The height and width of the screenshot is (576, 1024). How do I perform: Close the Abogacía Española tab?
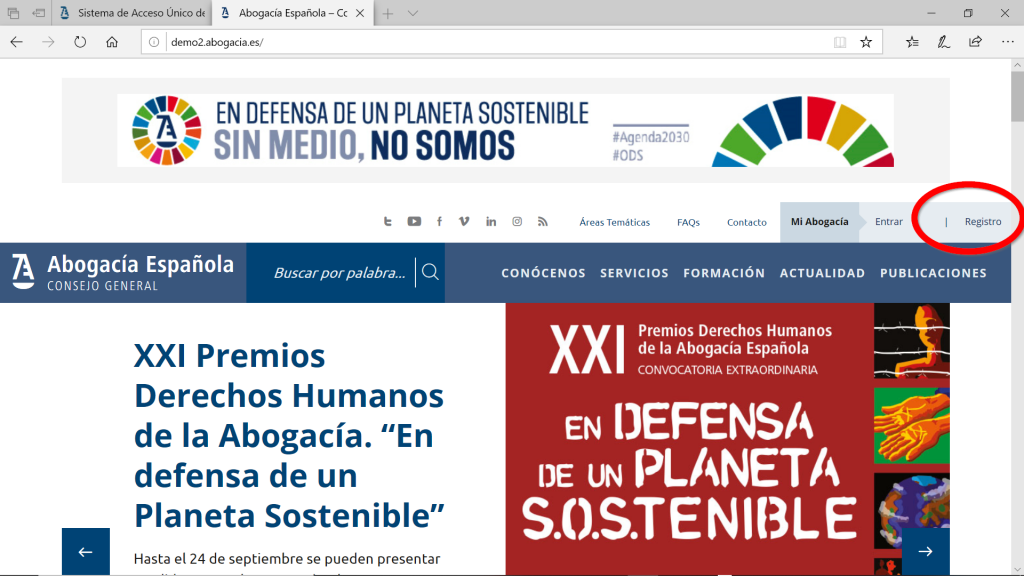point(360,13)
